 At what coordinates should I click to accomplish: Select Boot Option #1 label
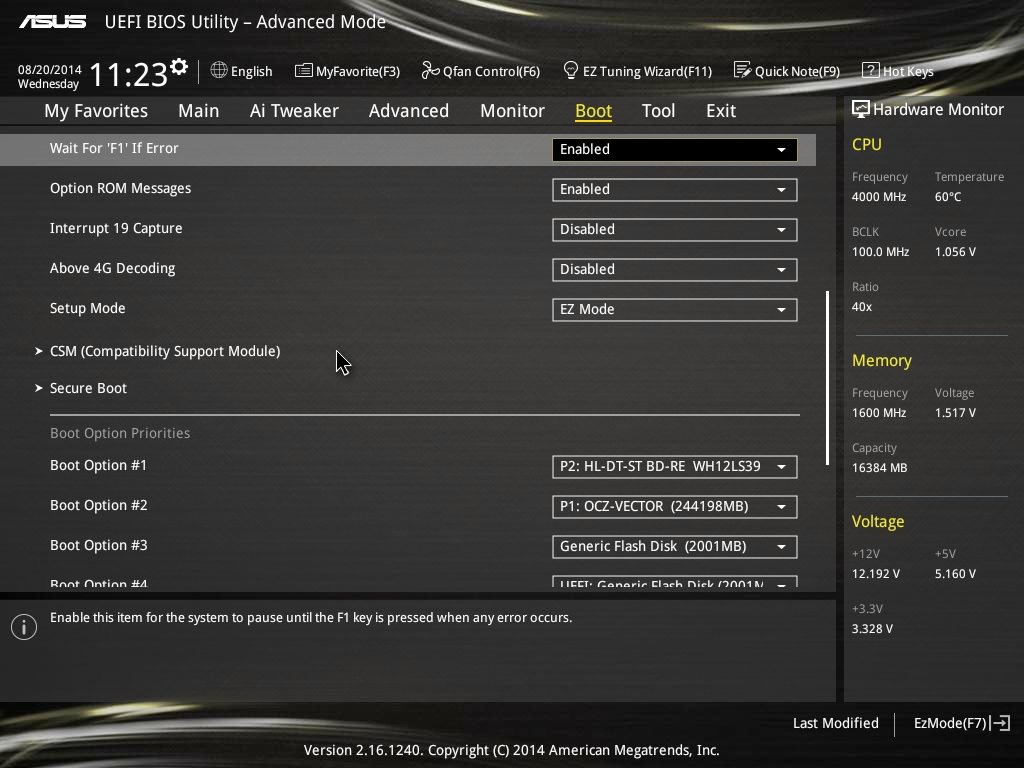point(99,465)
